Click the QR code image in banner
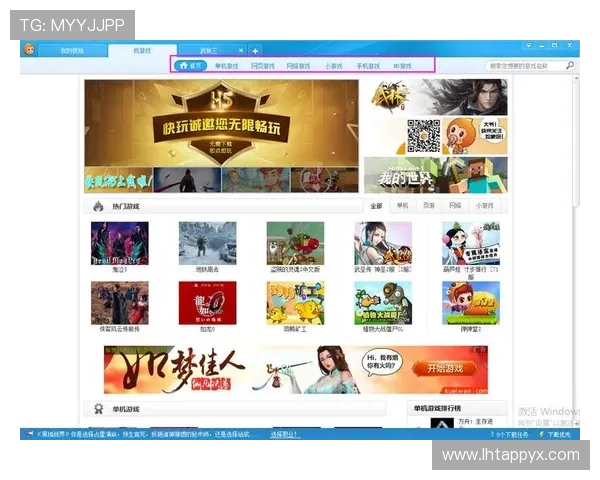Screen dimensions: 600x480 423,135
